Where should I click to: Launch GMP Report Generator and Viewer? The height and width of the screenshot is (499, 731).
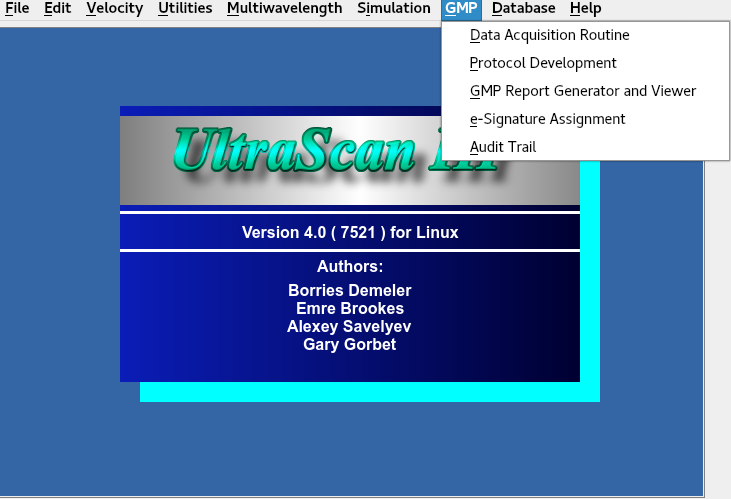(582, 91)
